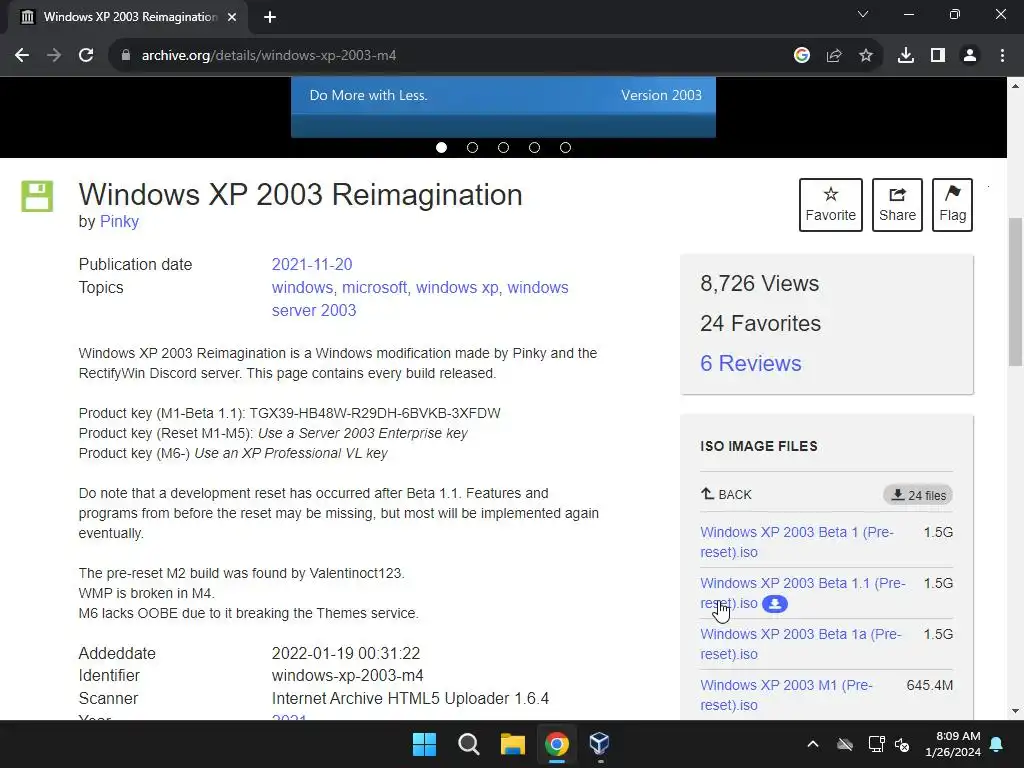
Task: Open the author link Pinky
Action: click(x=119, y=221)
